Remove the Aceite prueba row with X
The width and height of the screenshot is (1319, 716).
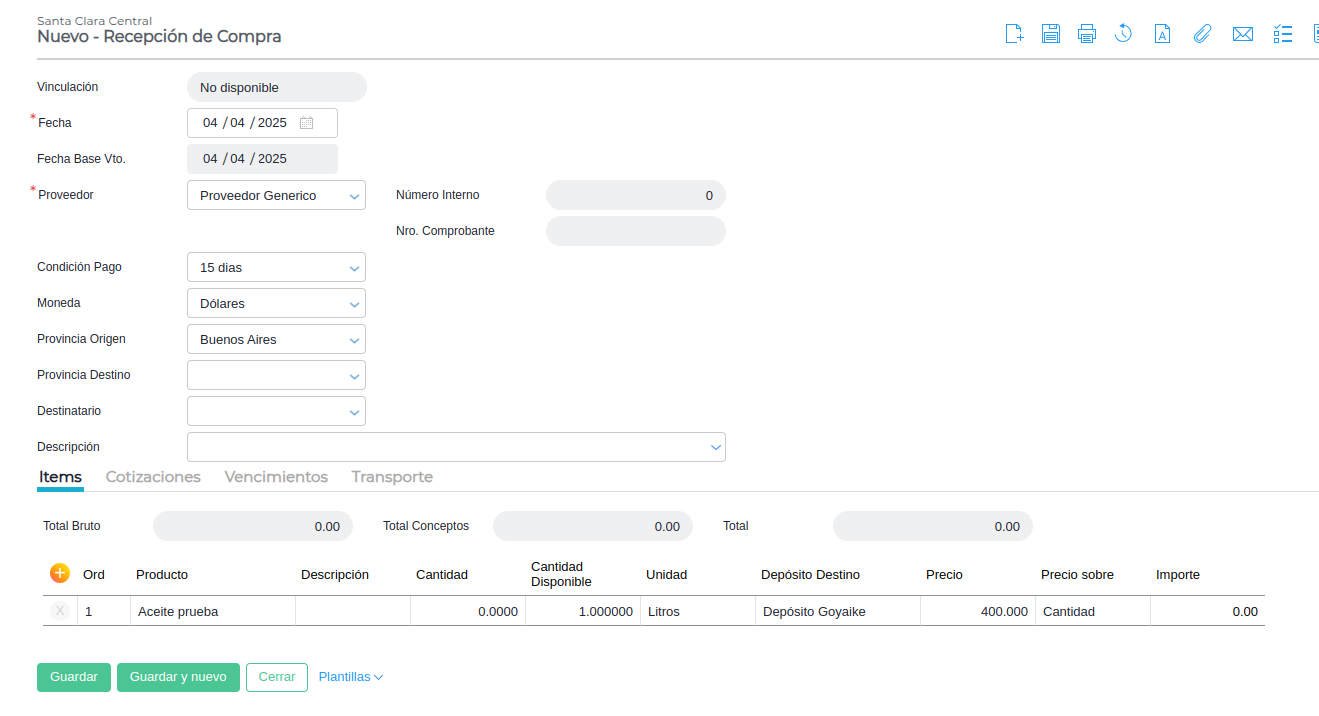click(x=60, y=611)
